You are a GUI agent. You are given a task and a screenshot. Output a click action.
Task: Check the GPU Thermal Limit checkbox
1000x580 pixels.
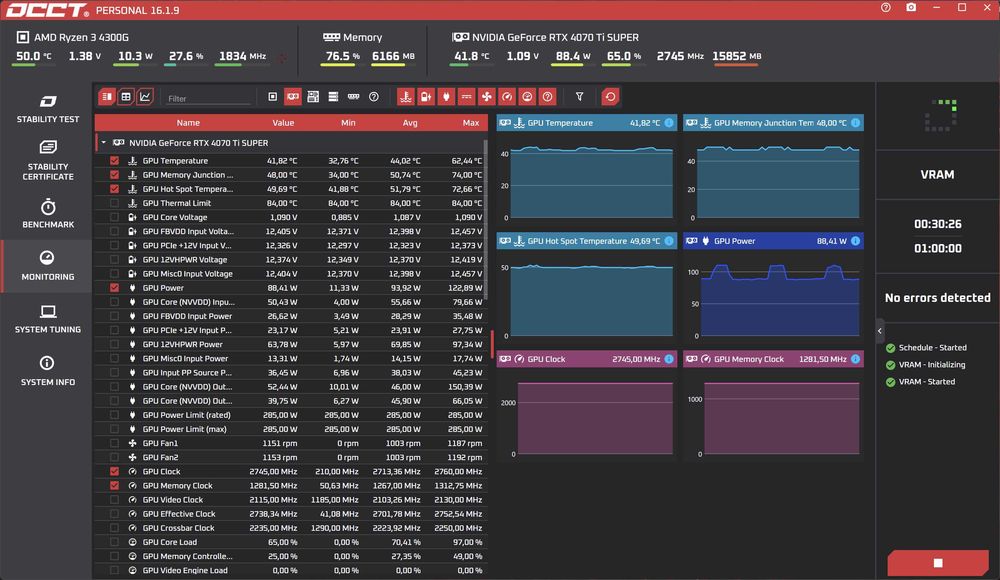click(x=114, y=203)
